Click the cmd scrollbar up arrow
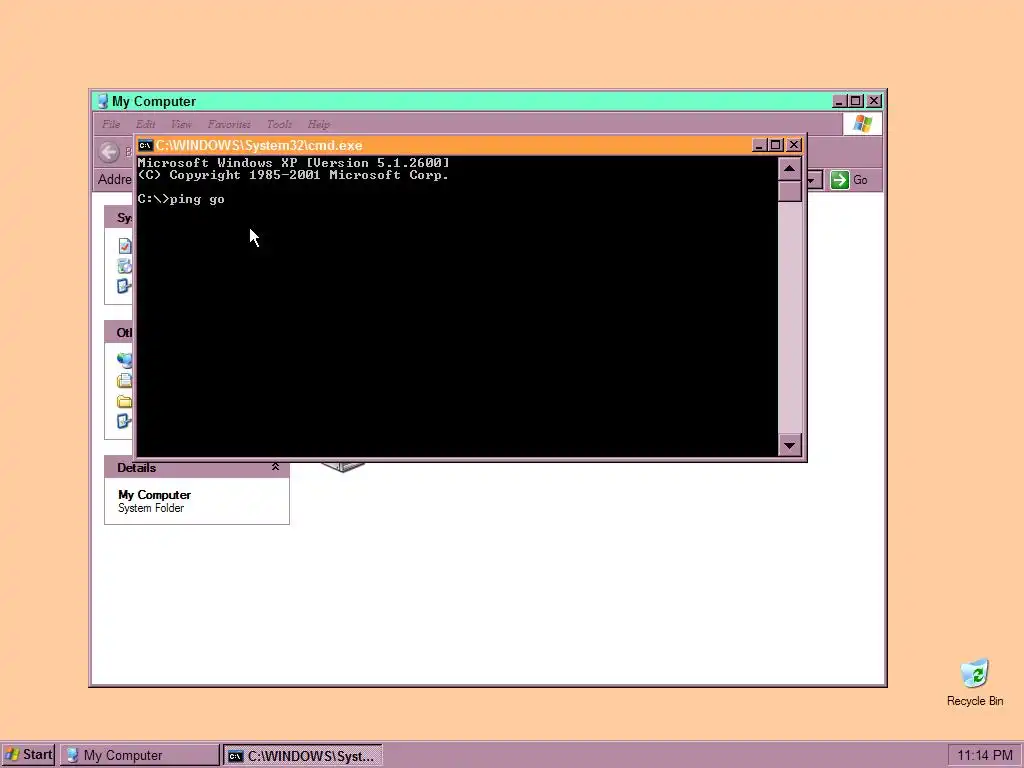Image resolution: width=1024 pixels, height=768 pixels. pyautogui.click(x=790, y=169)
